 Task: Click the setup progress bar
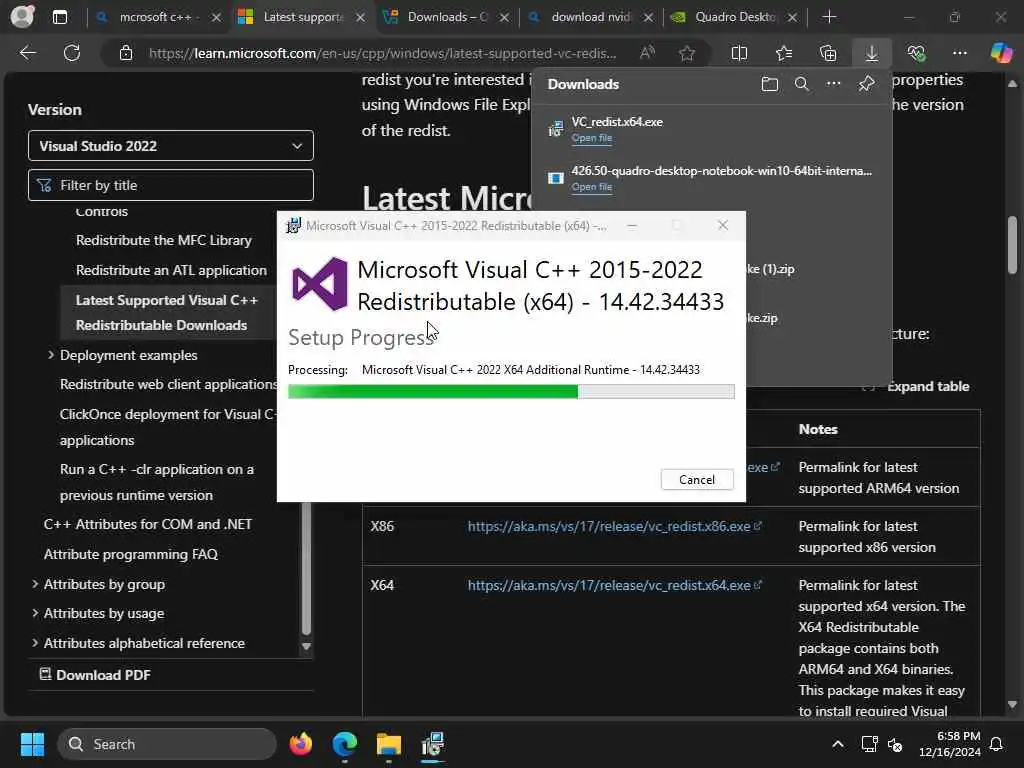(x=511, y=391)
